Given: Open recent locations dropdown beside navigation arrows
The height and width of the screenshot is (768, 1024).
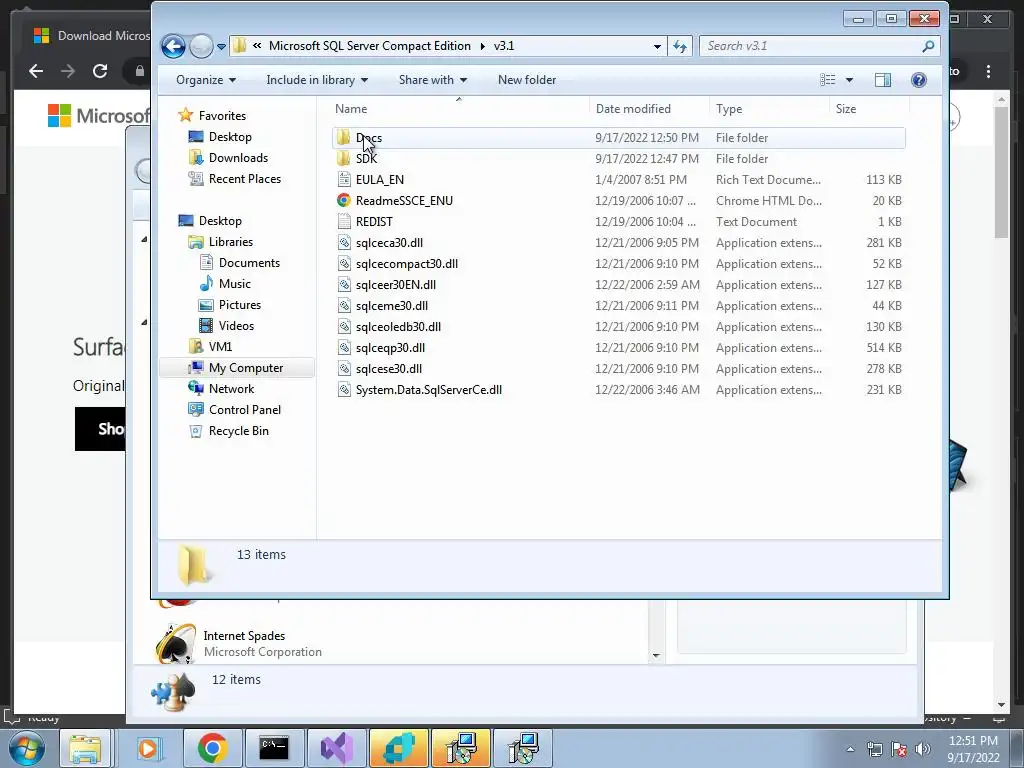Looking at the screenshot, I should [x=221, y=46].
